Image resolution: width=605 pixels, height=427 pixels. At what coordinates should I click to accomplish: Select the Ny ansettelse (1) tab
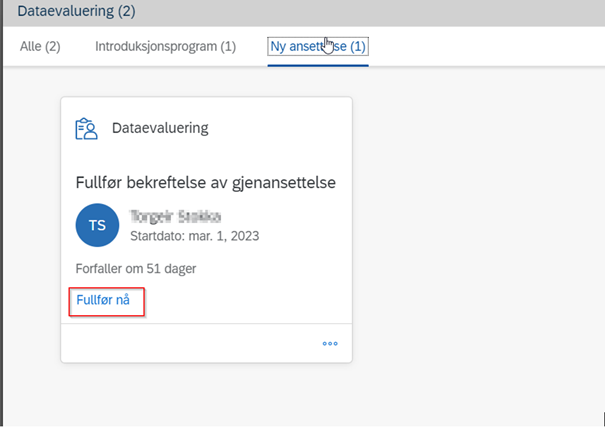(318, 47)
